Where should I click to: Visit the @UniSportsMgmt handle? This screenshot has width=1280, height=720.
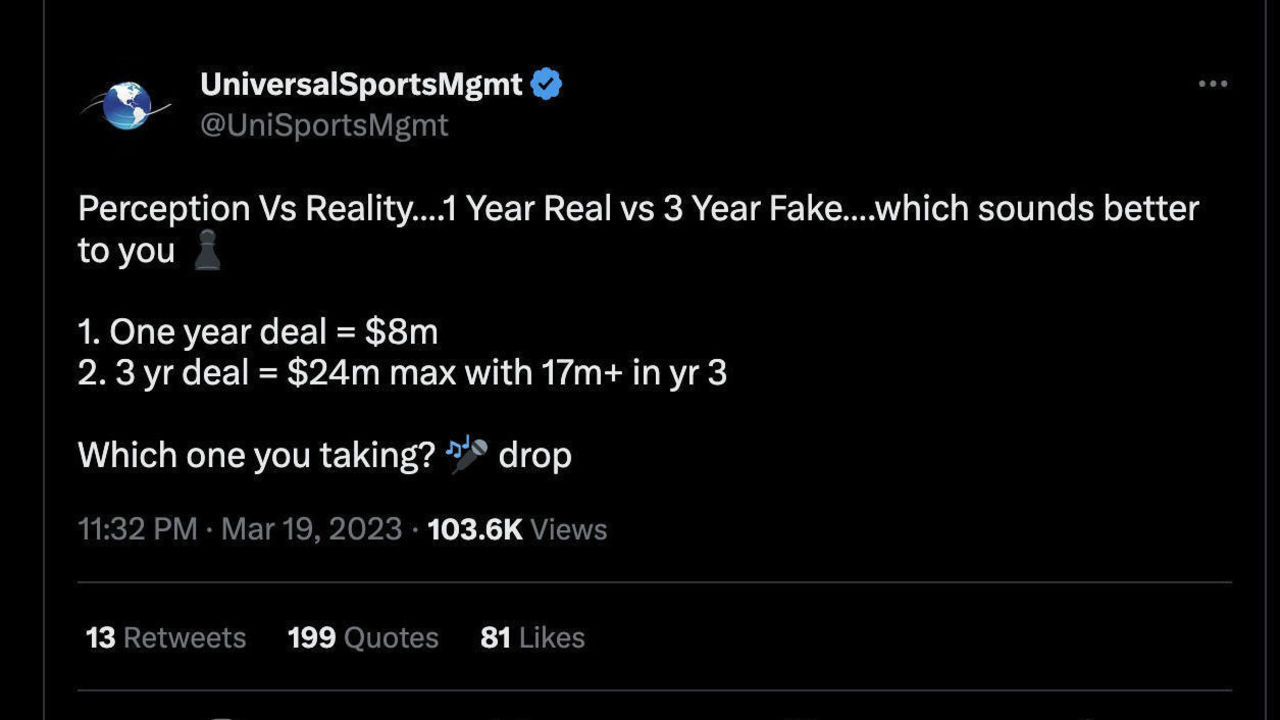pos(324,125)
